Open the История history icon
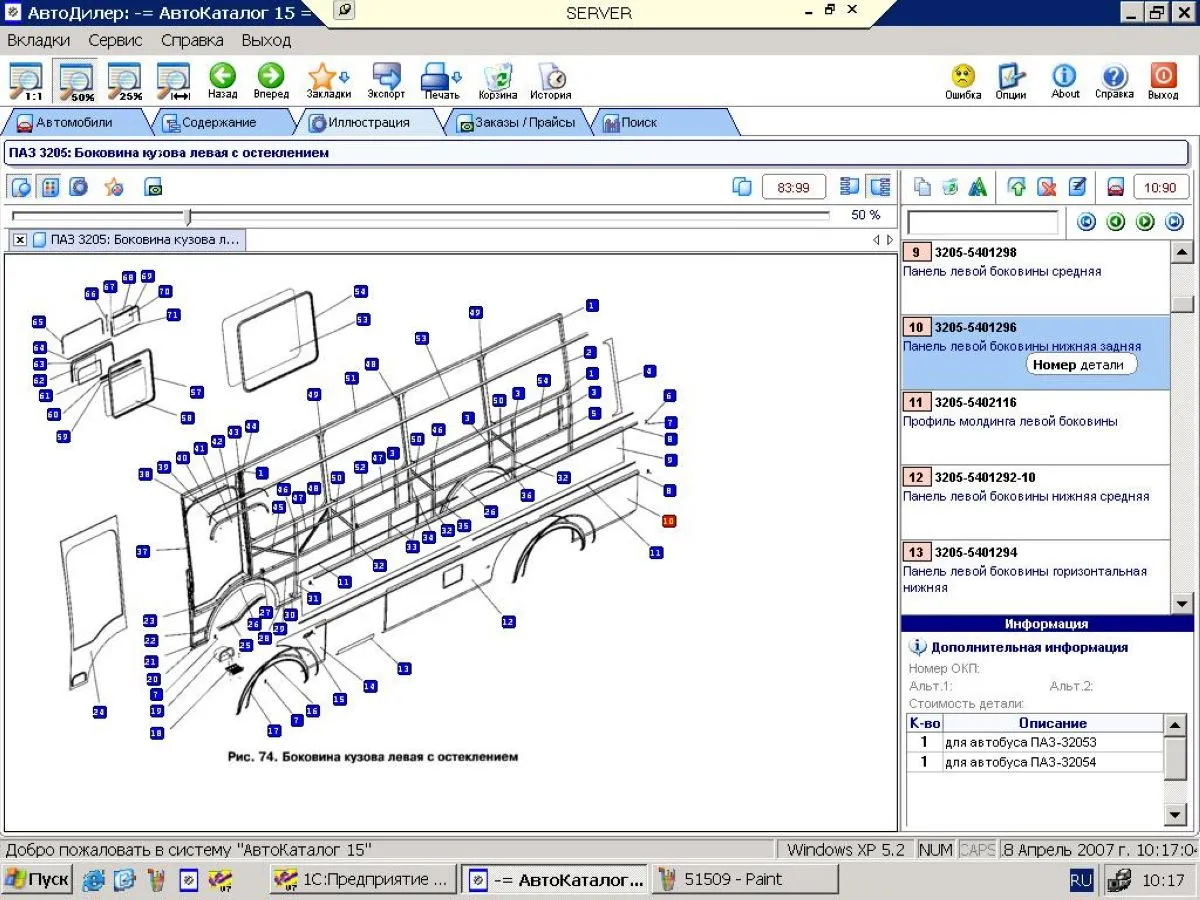 [551, 81]
